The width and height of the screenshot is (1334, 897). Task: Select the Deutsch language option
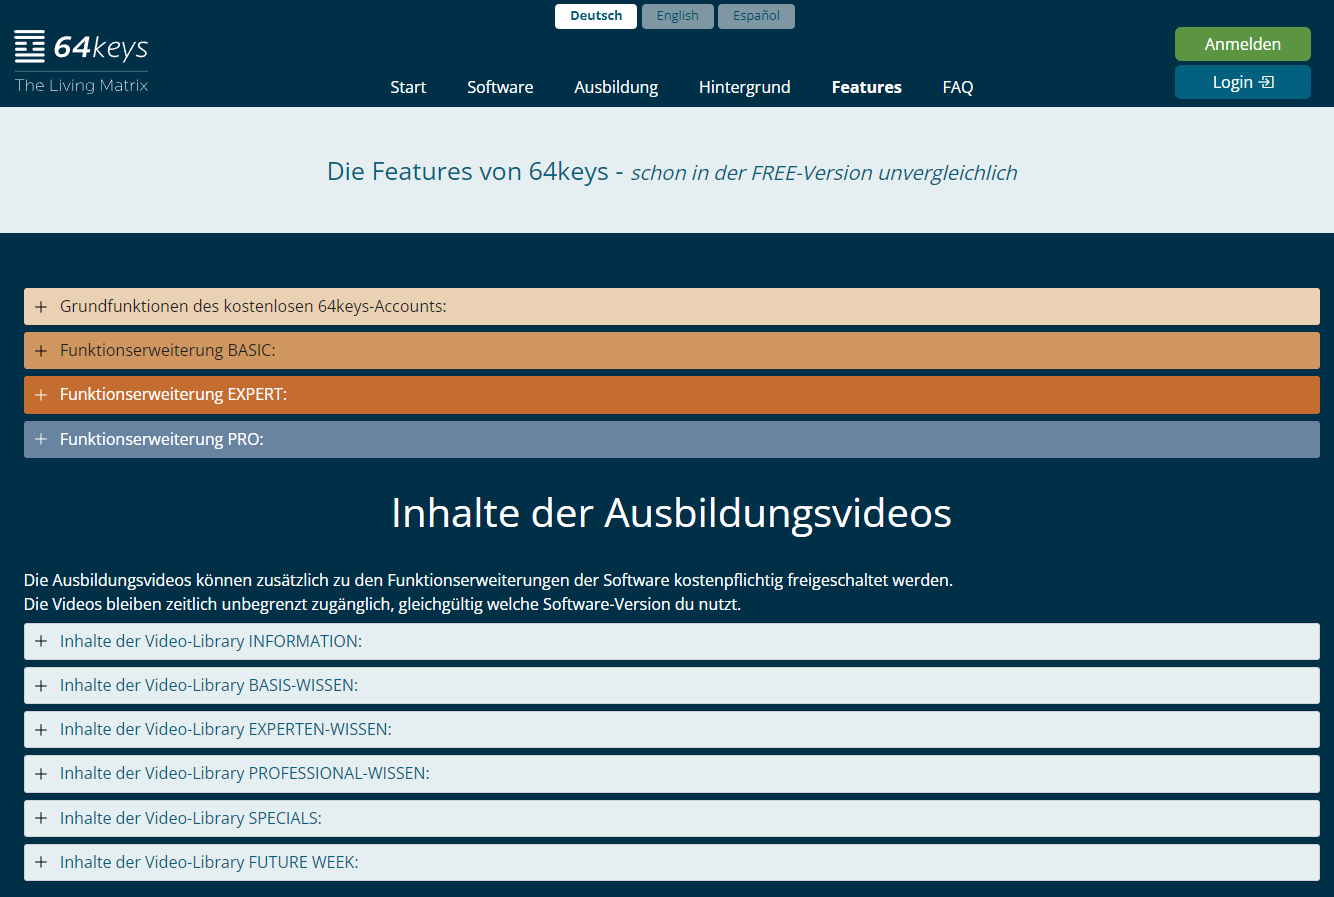(x=596, y=16)
